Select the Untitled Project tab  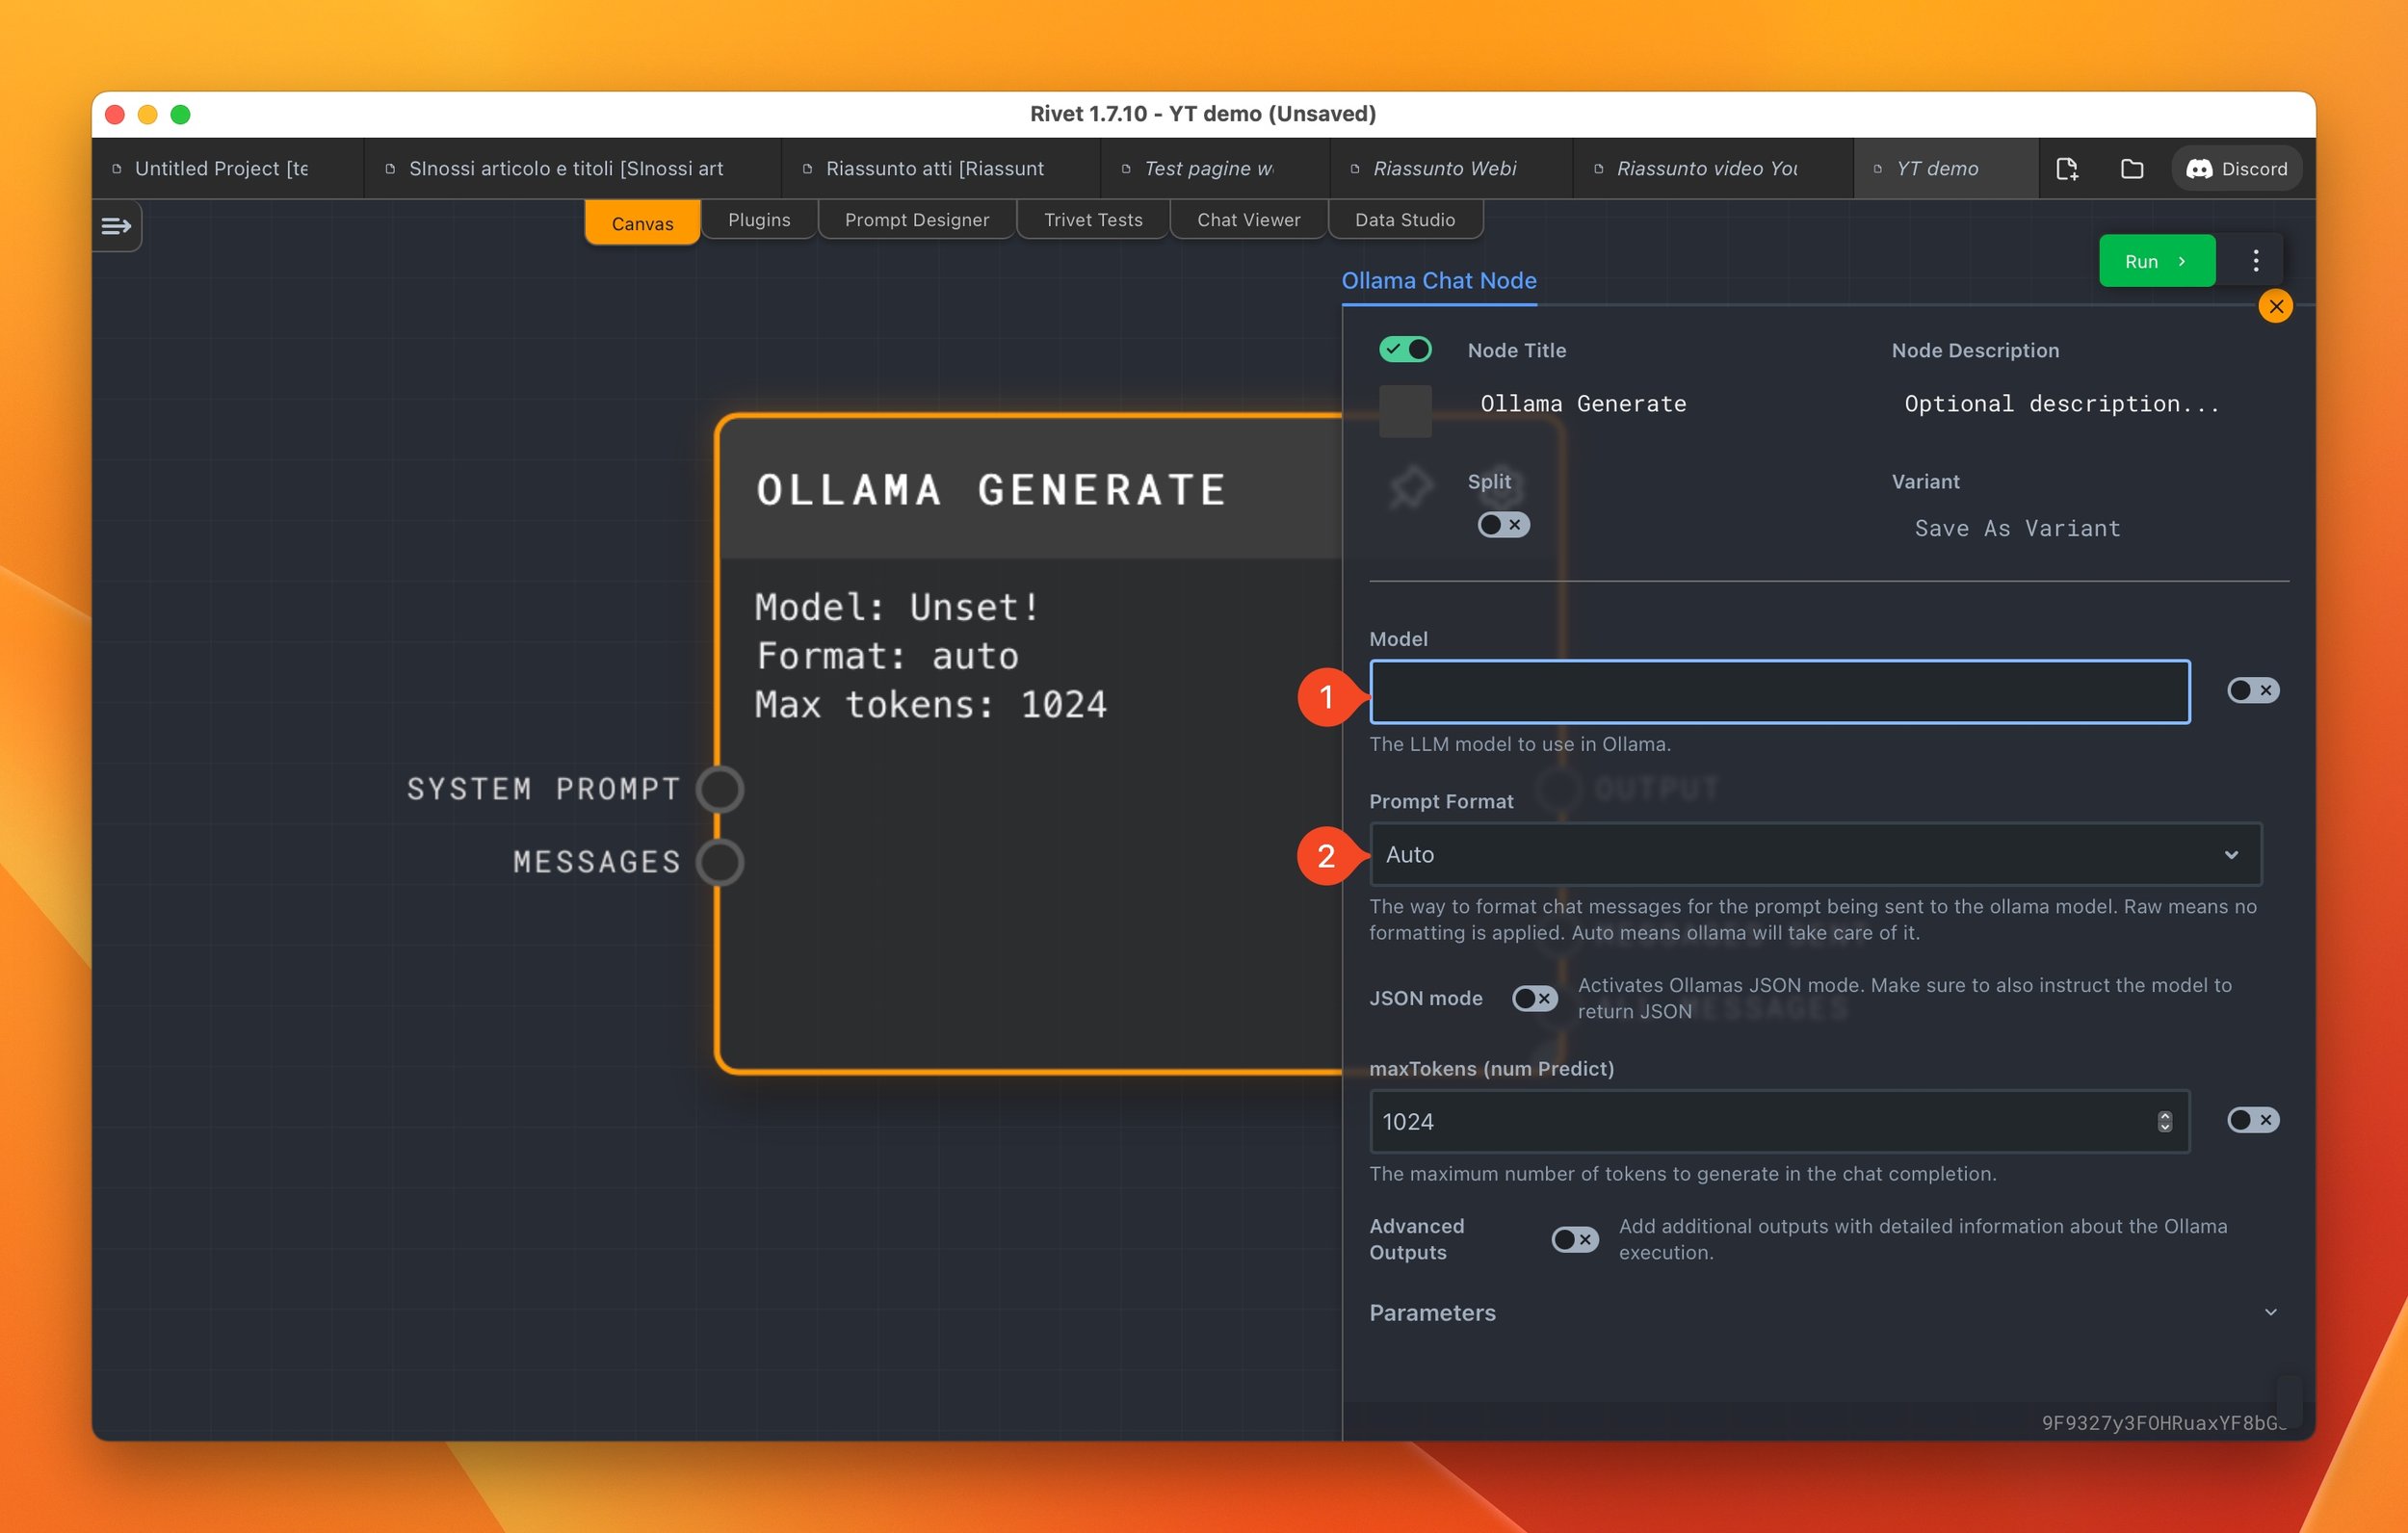point(228,169)
